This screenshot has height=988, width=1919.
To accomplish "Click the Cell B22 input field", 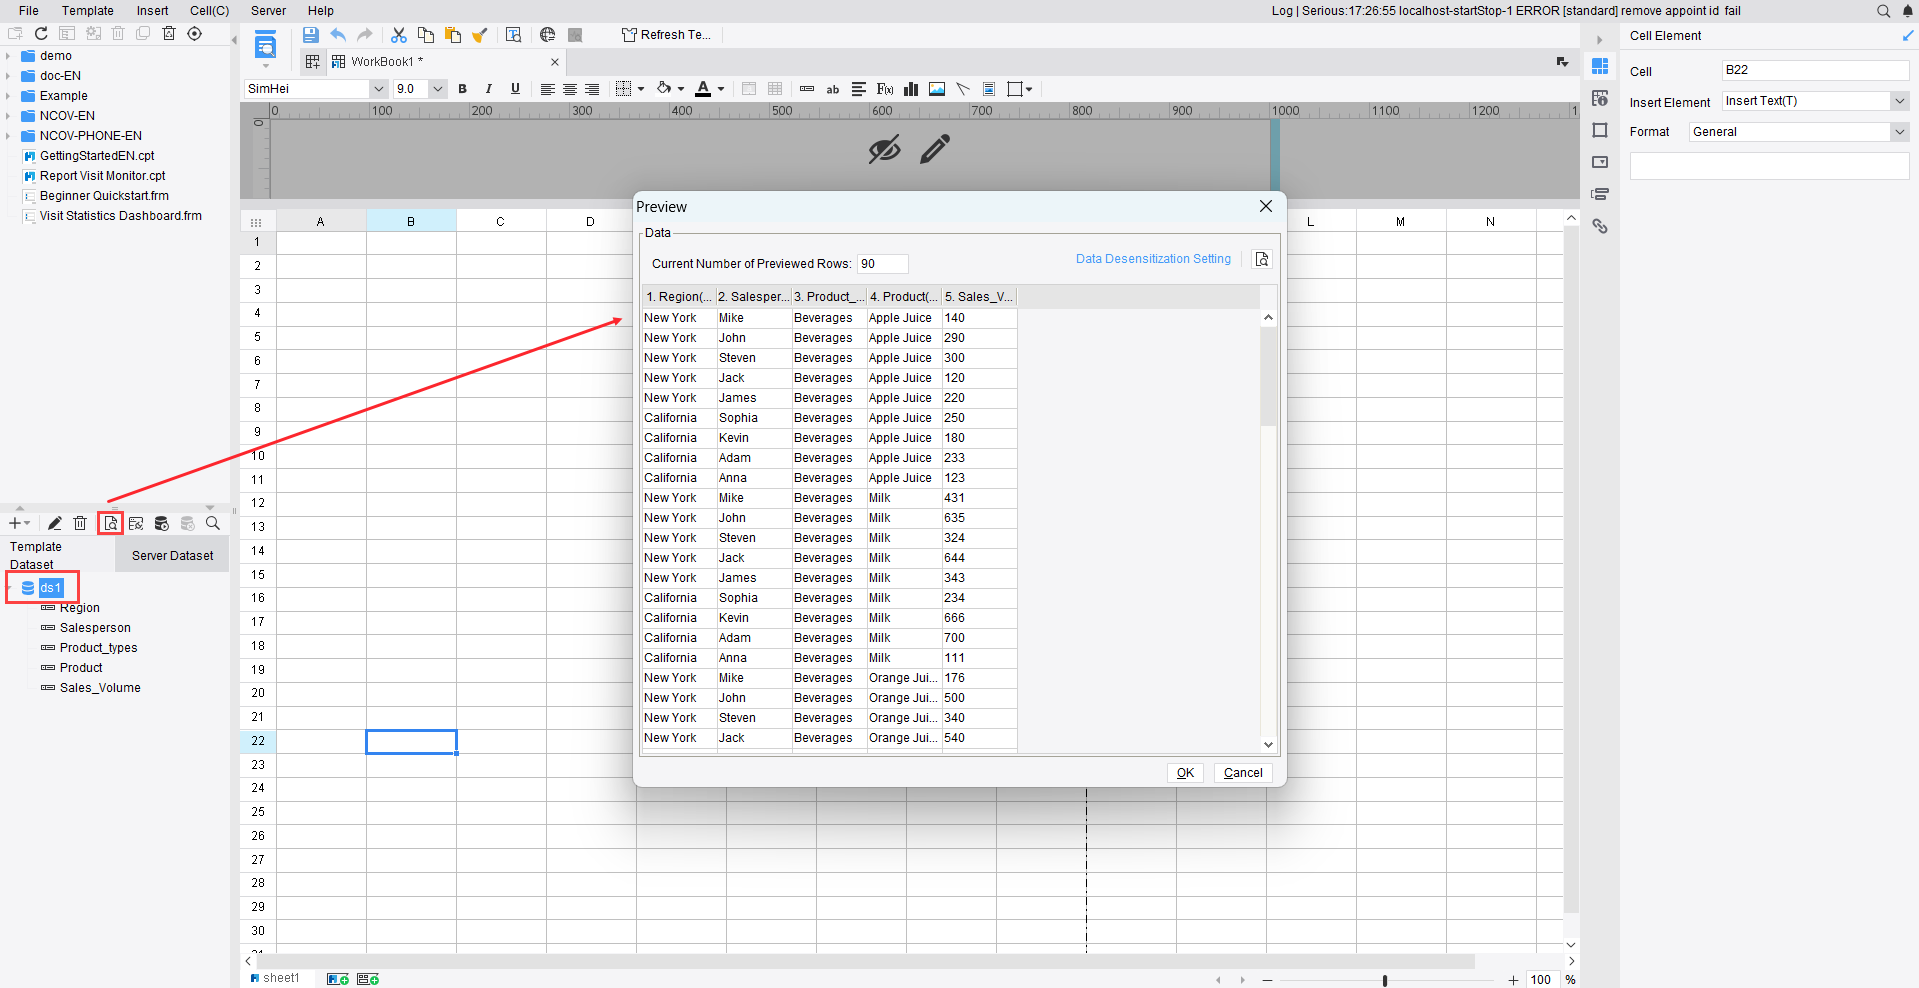I will tap(1815, 70).
